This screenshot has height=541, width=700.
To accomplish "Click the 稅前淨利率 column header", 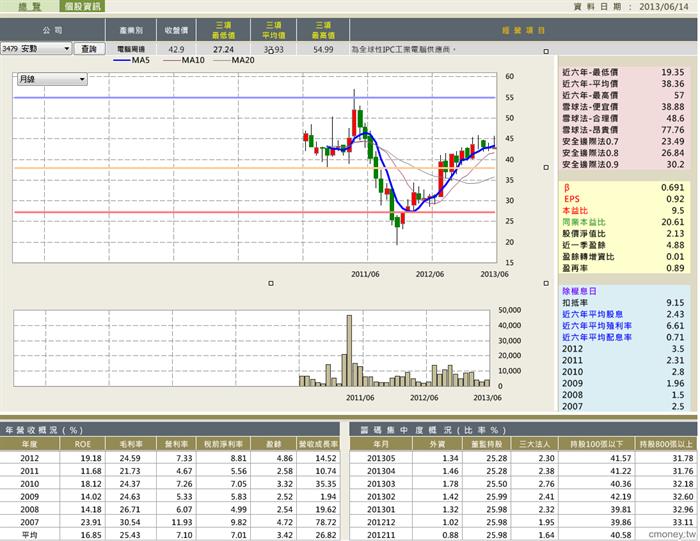I will coord(224,444).
